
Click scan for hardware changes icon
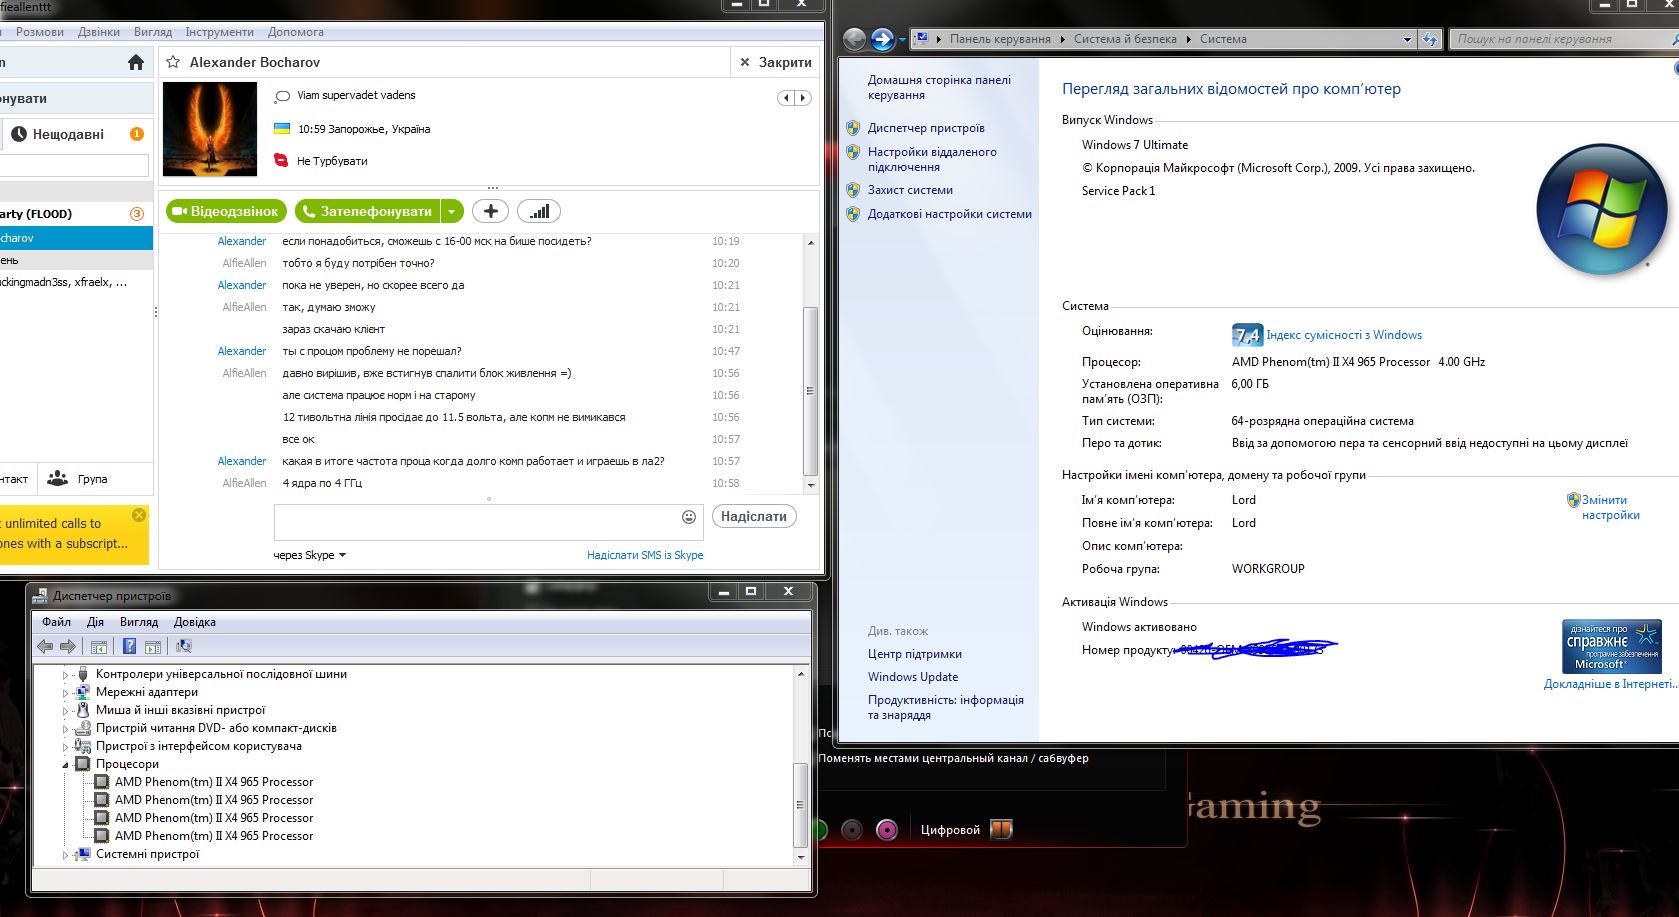(x=183, y=647)
